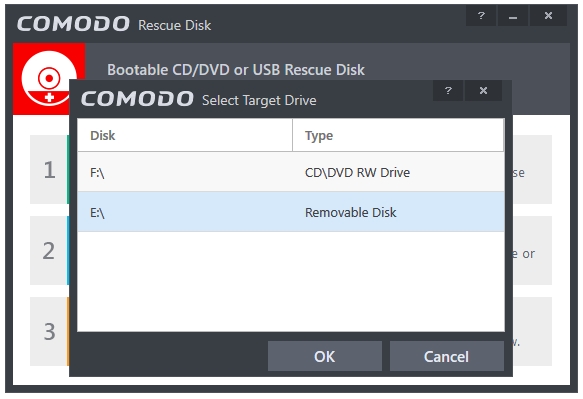Click empty area of the drive list
The width and height of the screenshot is (583, 399).
pos(291,281)
